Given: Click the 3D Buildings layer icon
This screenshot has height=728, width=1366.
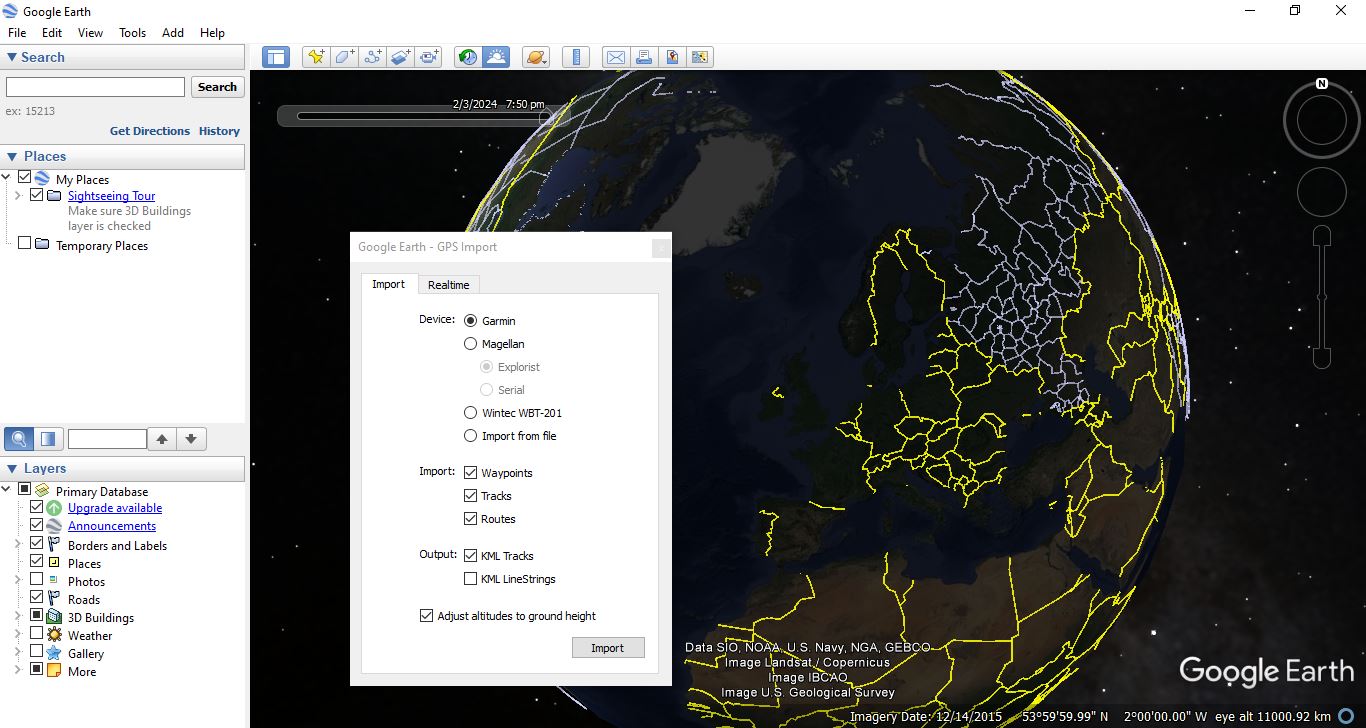Looking at the screenshot, I should 54,617.
